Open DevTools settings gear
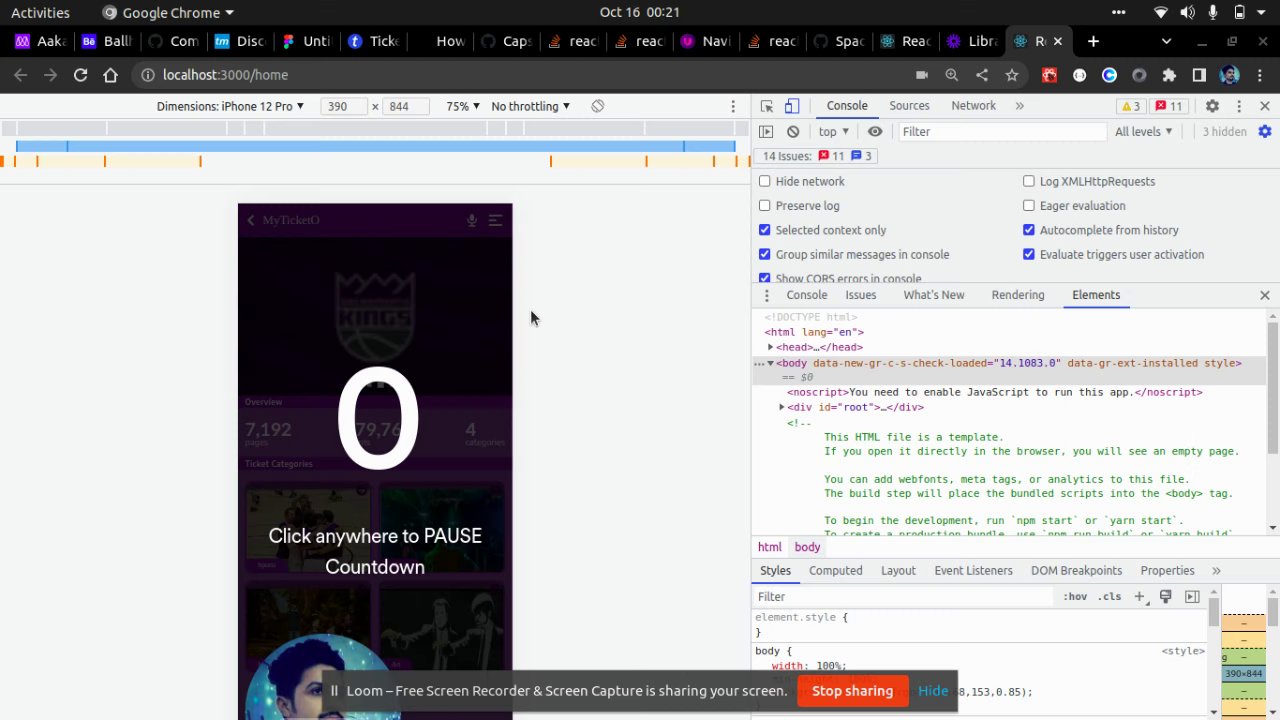This screenshot has height=720, width=1280. 1212,106
